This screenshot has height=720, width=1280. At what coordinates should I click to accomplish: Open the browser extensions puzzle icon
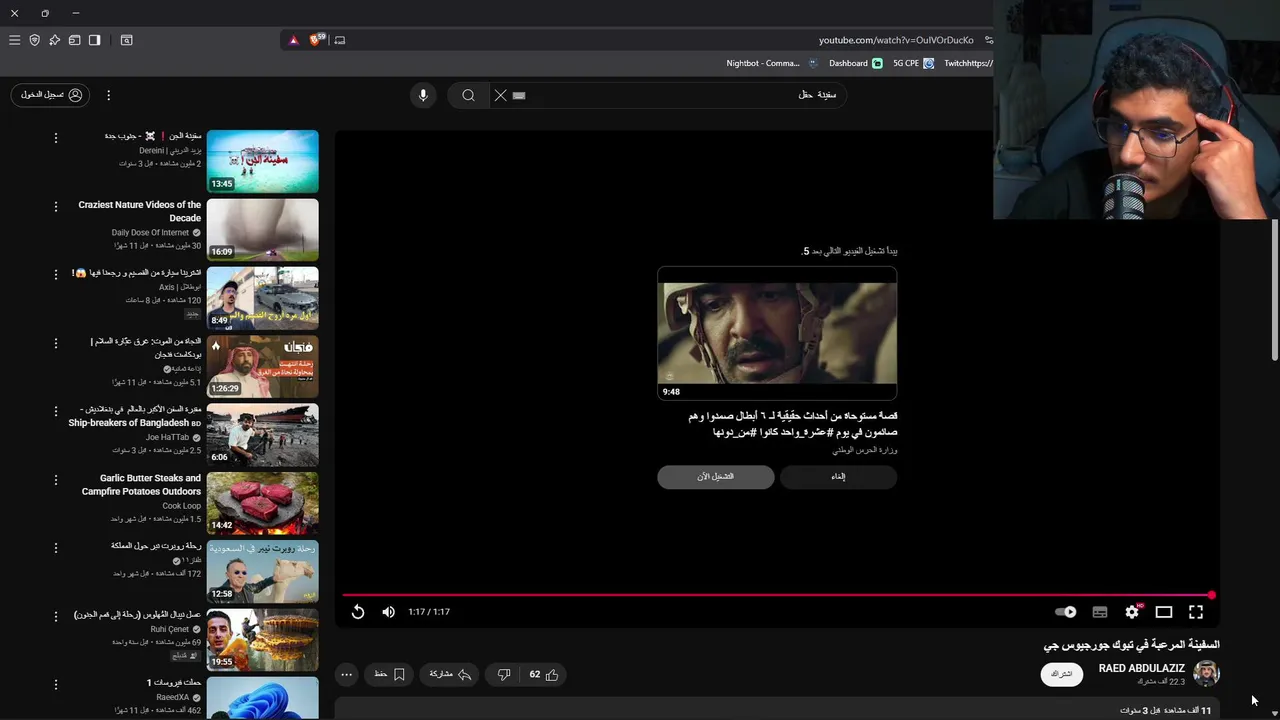(54, 40)
